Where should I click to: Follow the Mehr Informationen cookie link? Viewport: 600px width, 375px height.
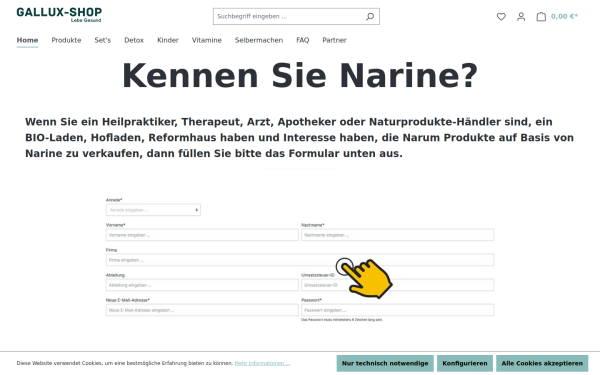pos(262,363)
